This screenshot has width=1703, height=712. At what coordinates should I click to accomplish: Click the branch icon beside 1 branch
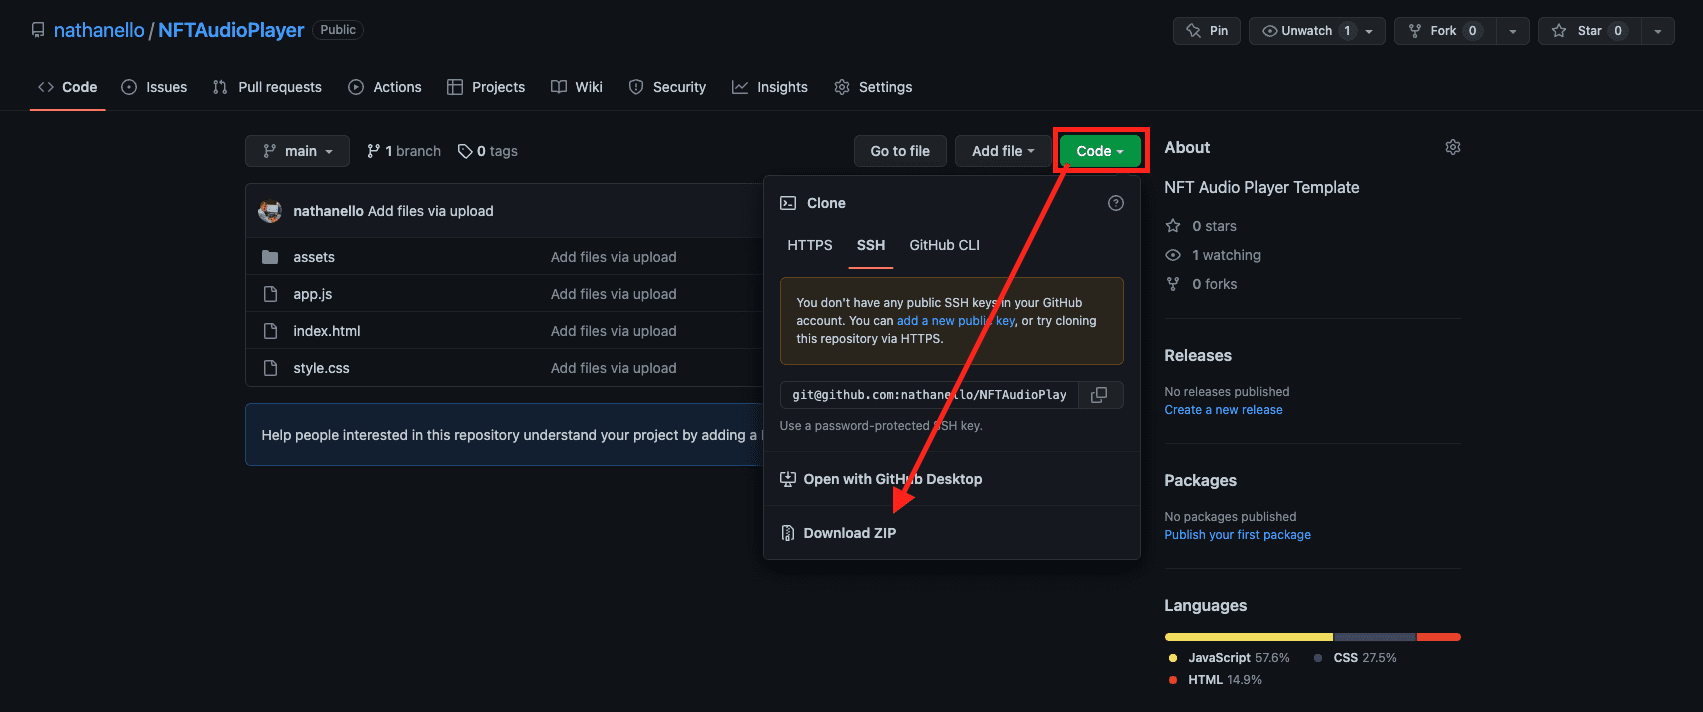pyautogui.click(x=373, y=151)
